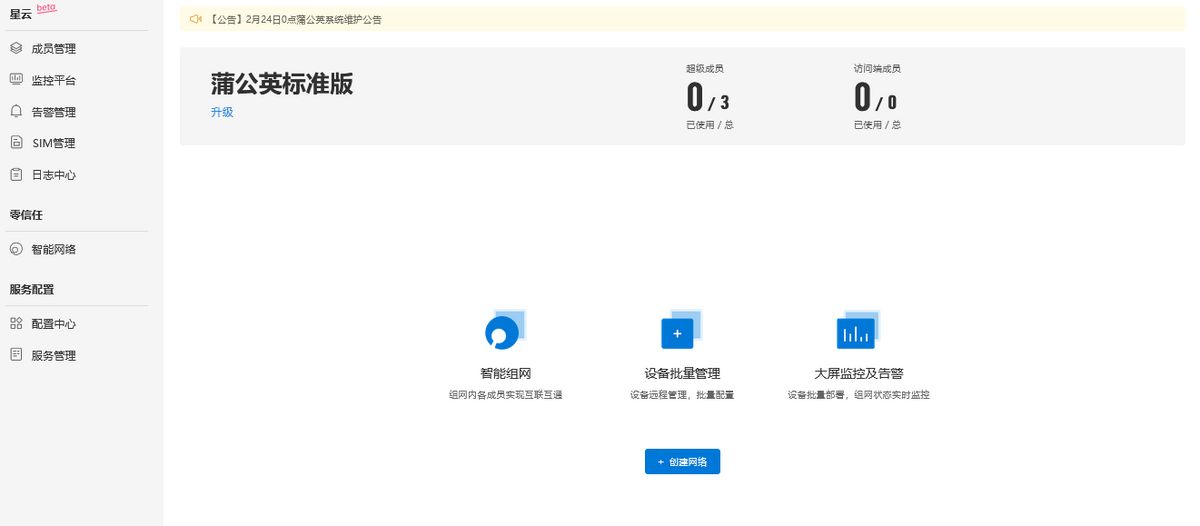Click the 监控平台 monitor icon

(x=16, y=79)
